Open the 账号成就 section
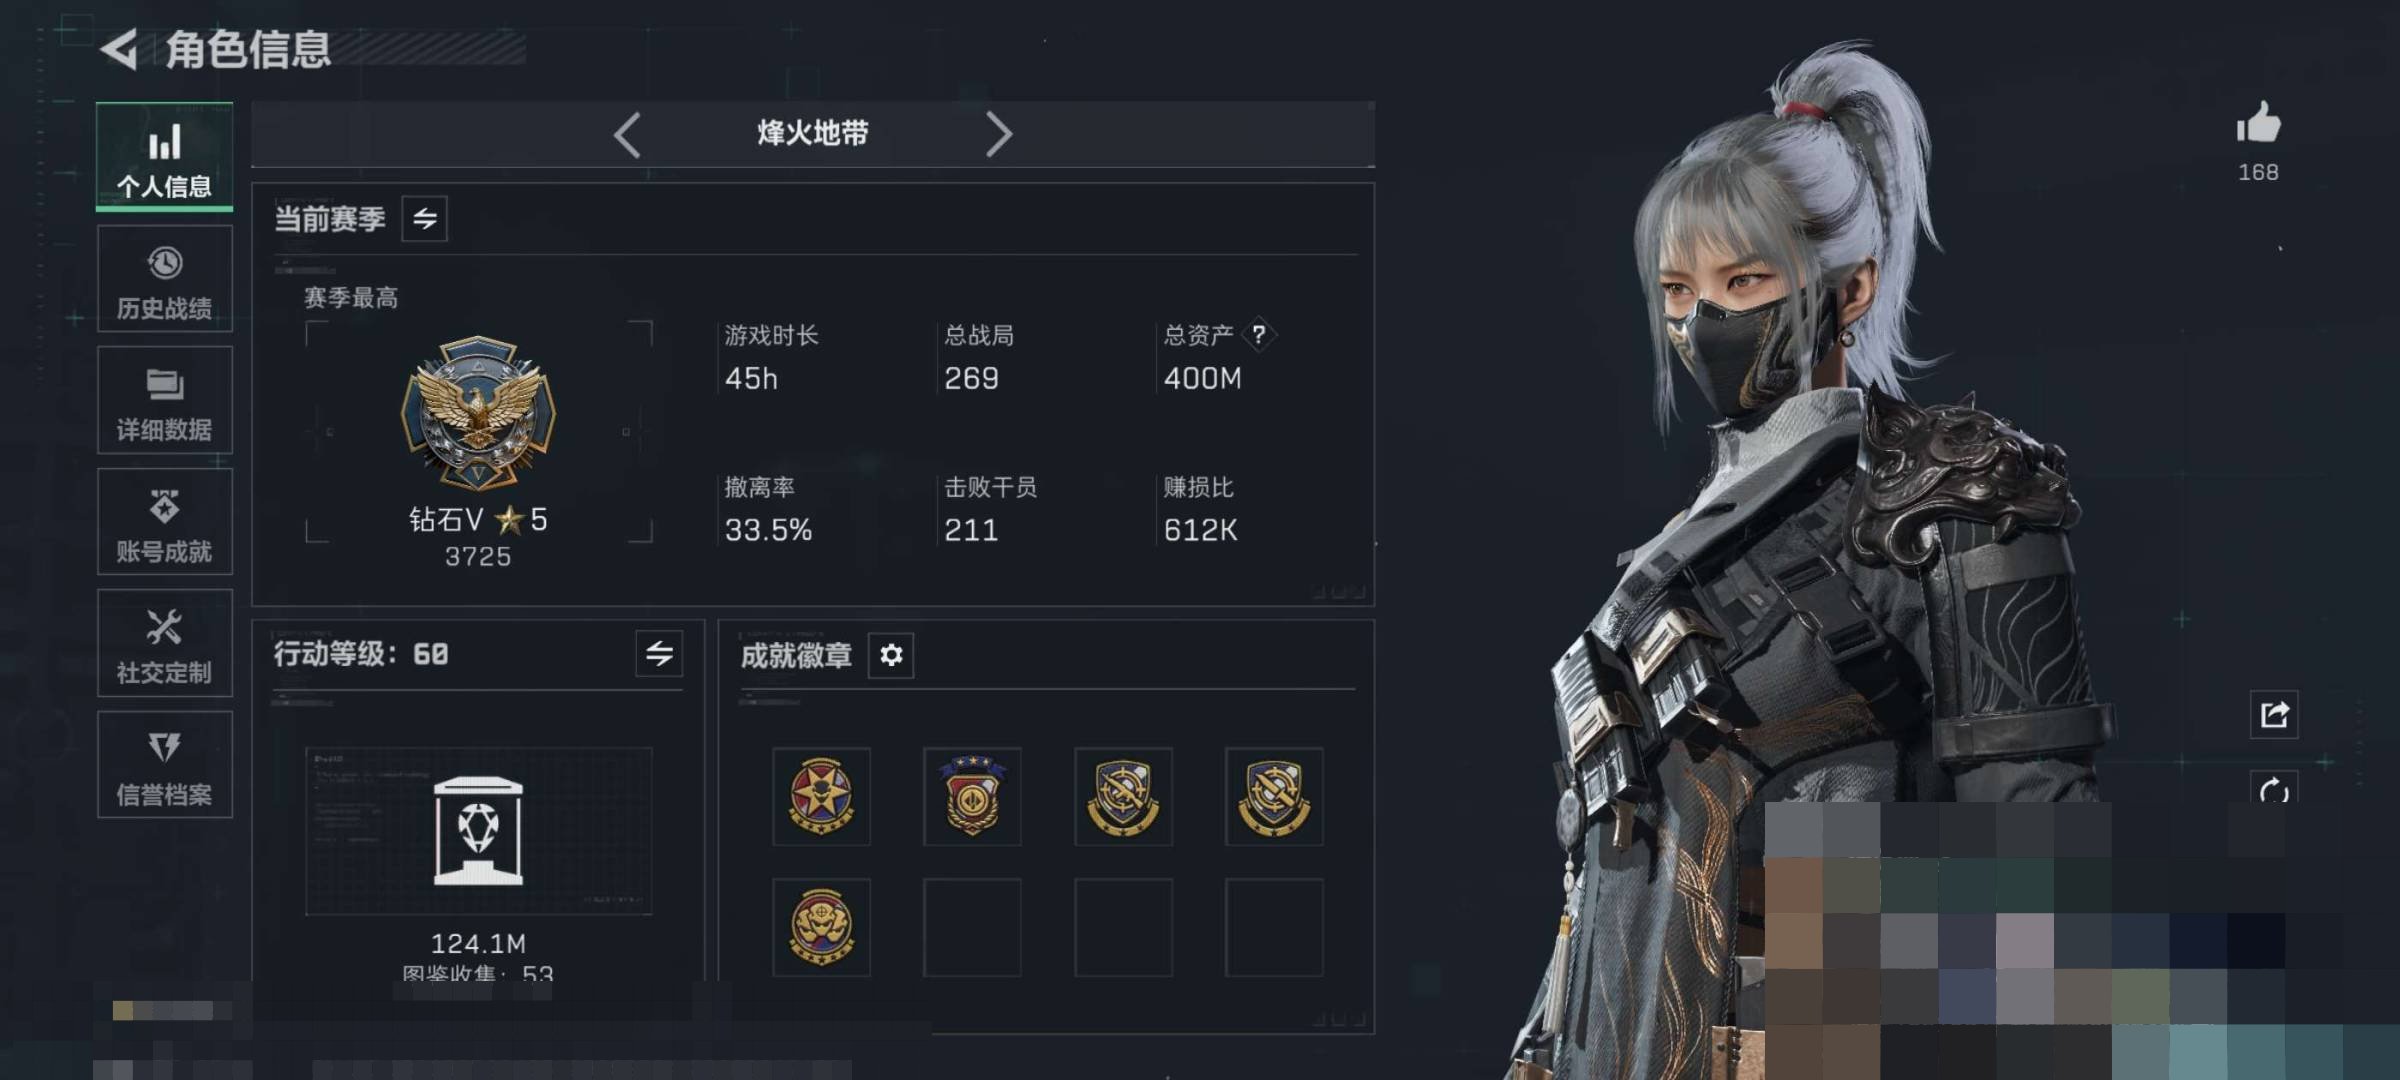 (165, 522)
